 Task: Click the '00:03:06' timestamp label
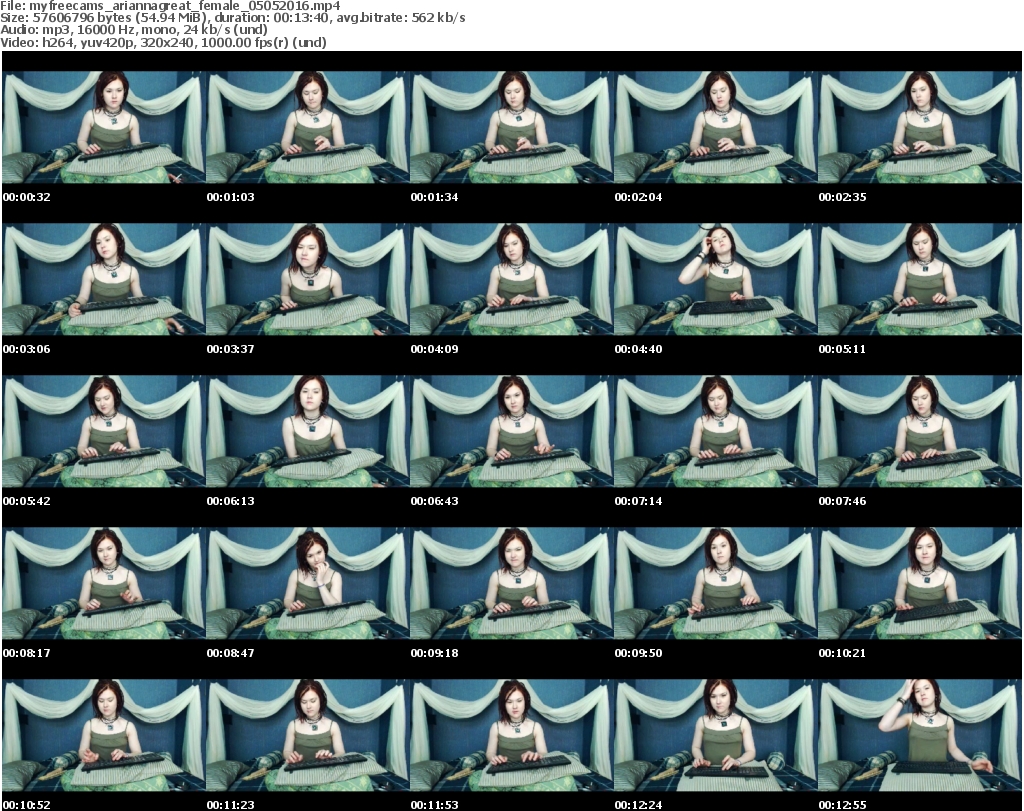27,349
